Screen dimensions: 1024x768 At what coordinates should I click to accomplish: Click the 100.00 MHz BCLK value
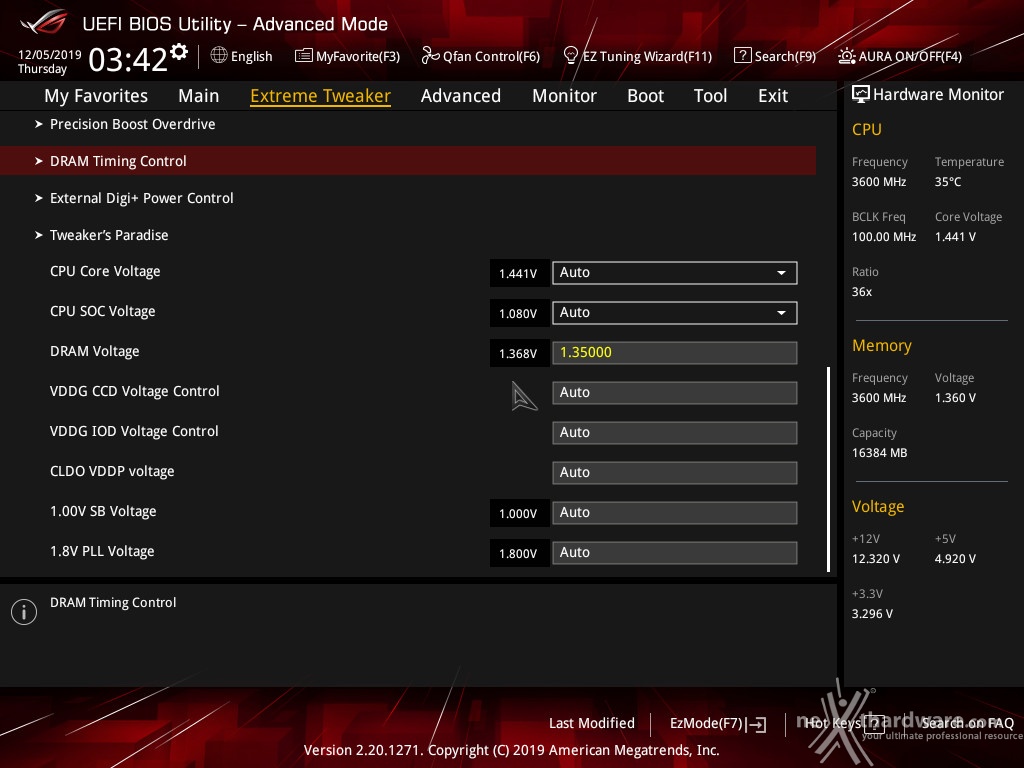tap(884, 236)
